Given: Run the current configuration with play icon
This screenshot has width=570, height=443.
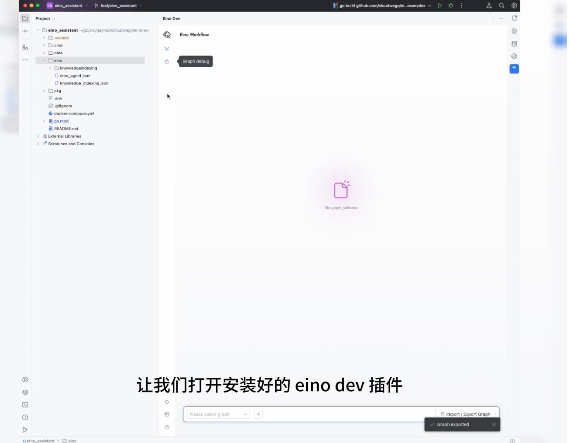Looking at the screenshot, I should click(440, 5).
